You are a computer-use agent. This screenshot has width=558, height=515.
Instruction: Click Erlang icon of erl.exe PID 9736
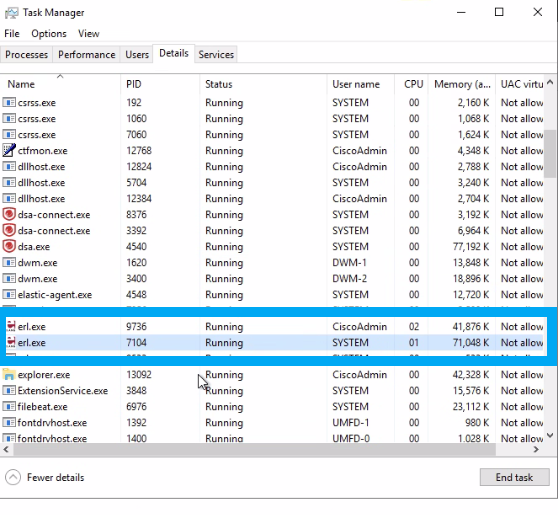coord(11,326)
